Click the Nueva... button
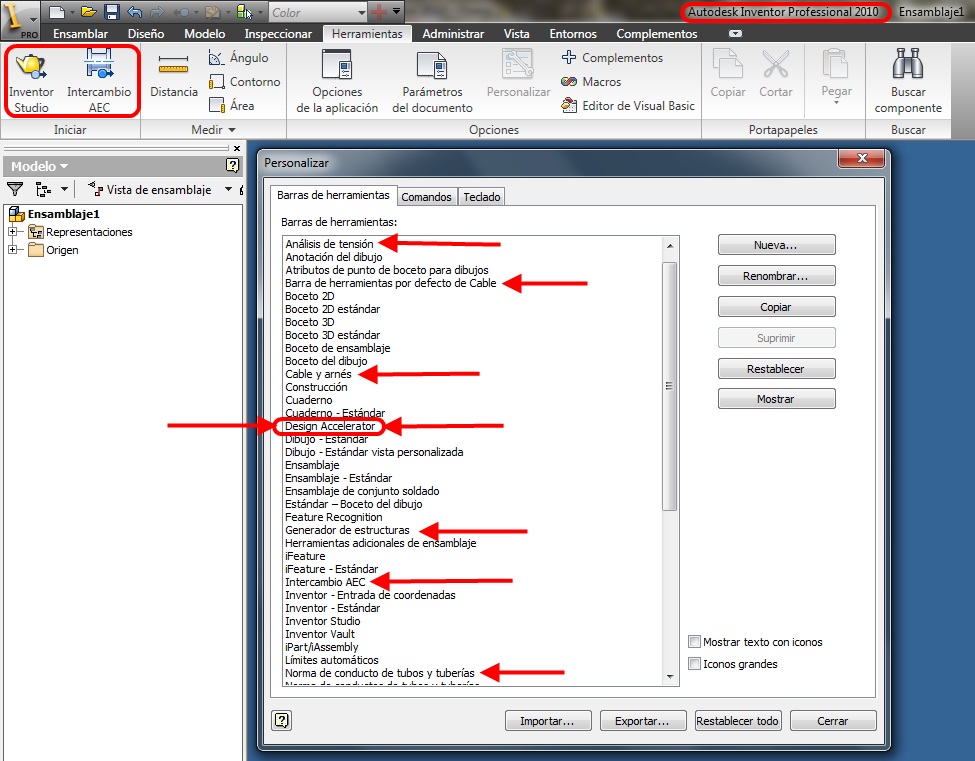Image resolution: width=975 pixels, height=761 pixels. pos(776,245)
